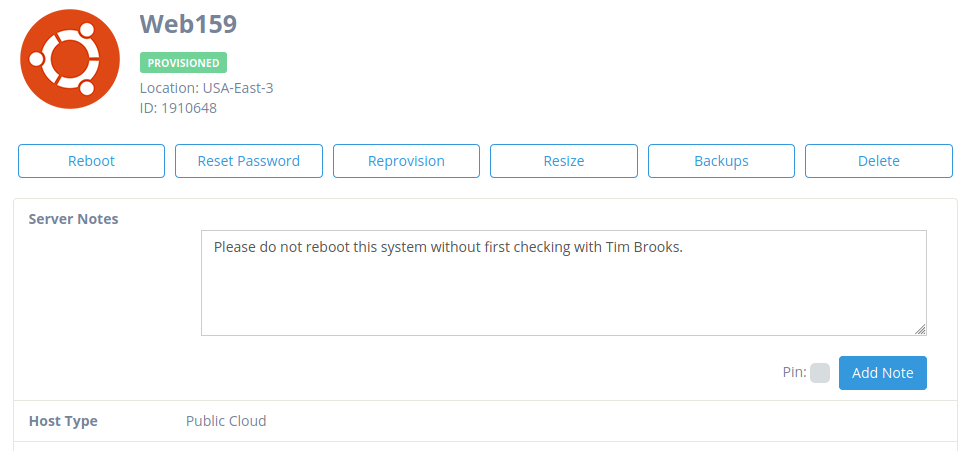Click the green PROVISIONED status badge
The image size is (970, 451).
pyautogui.click(x=184, y=62)
